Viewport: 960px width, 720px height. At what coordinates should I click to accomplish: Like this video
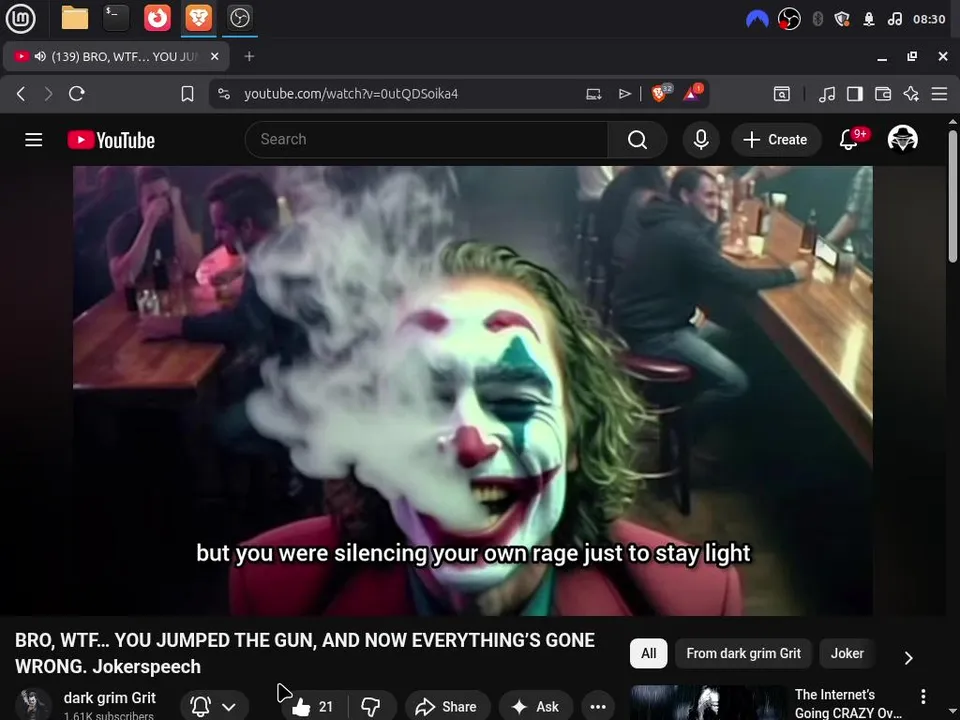point(312,707)
